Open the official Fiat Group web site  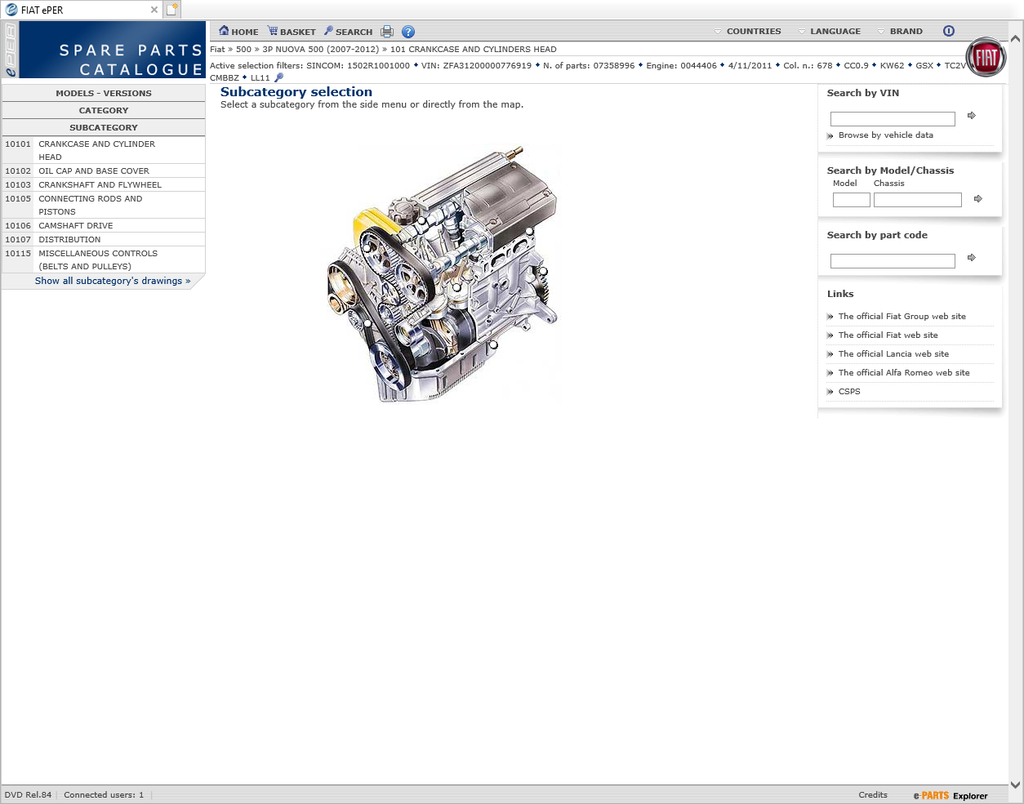click(902, 316)
